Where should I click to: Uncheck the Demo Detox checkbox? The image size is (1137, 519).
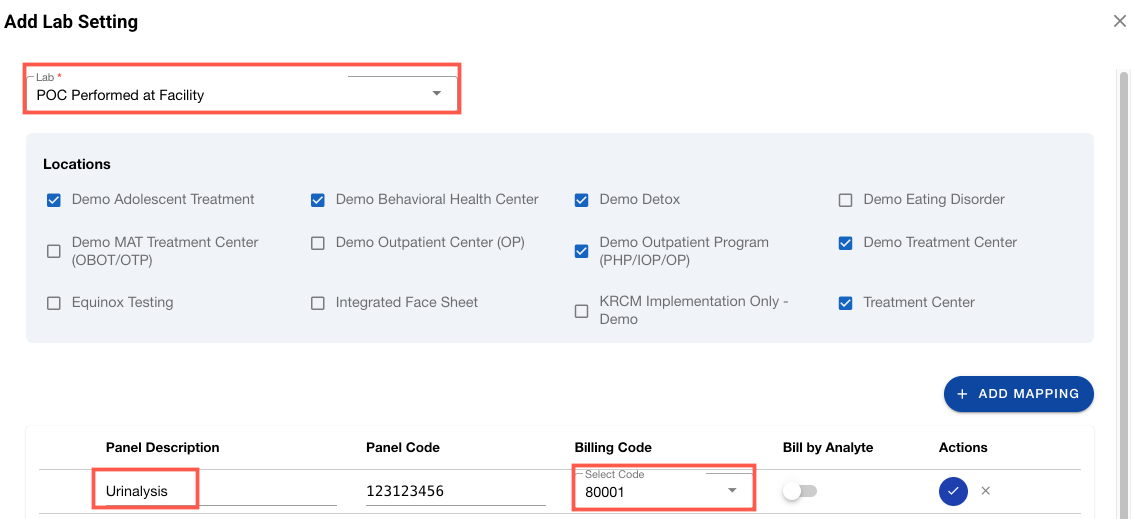(x=582, y=201)
